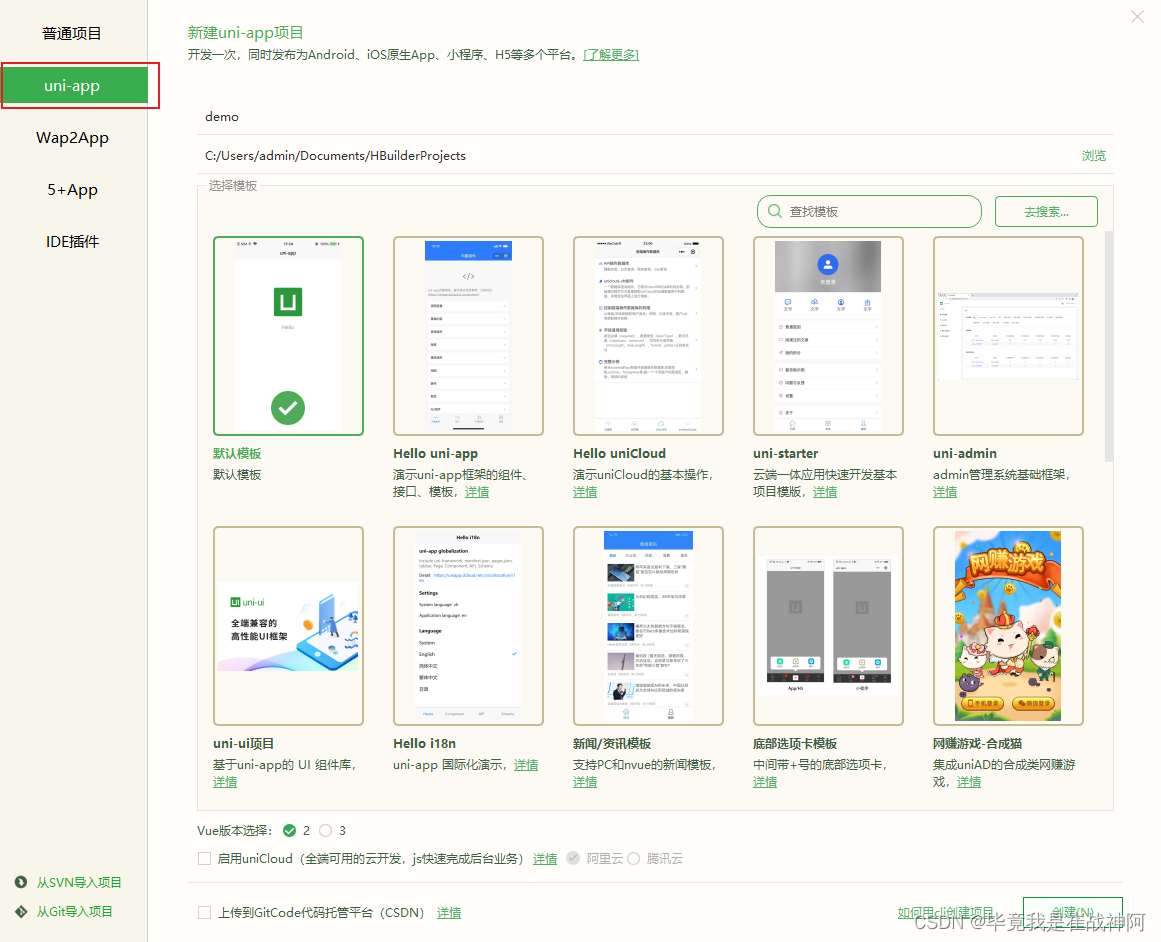Select the 网赚游戏-合成猫 template
The image size is (1161, 942).
1008,625
